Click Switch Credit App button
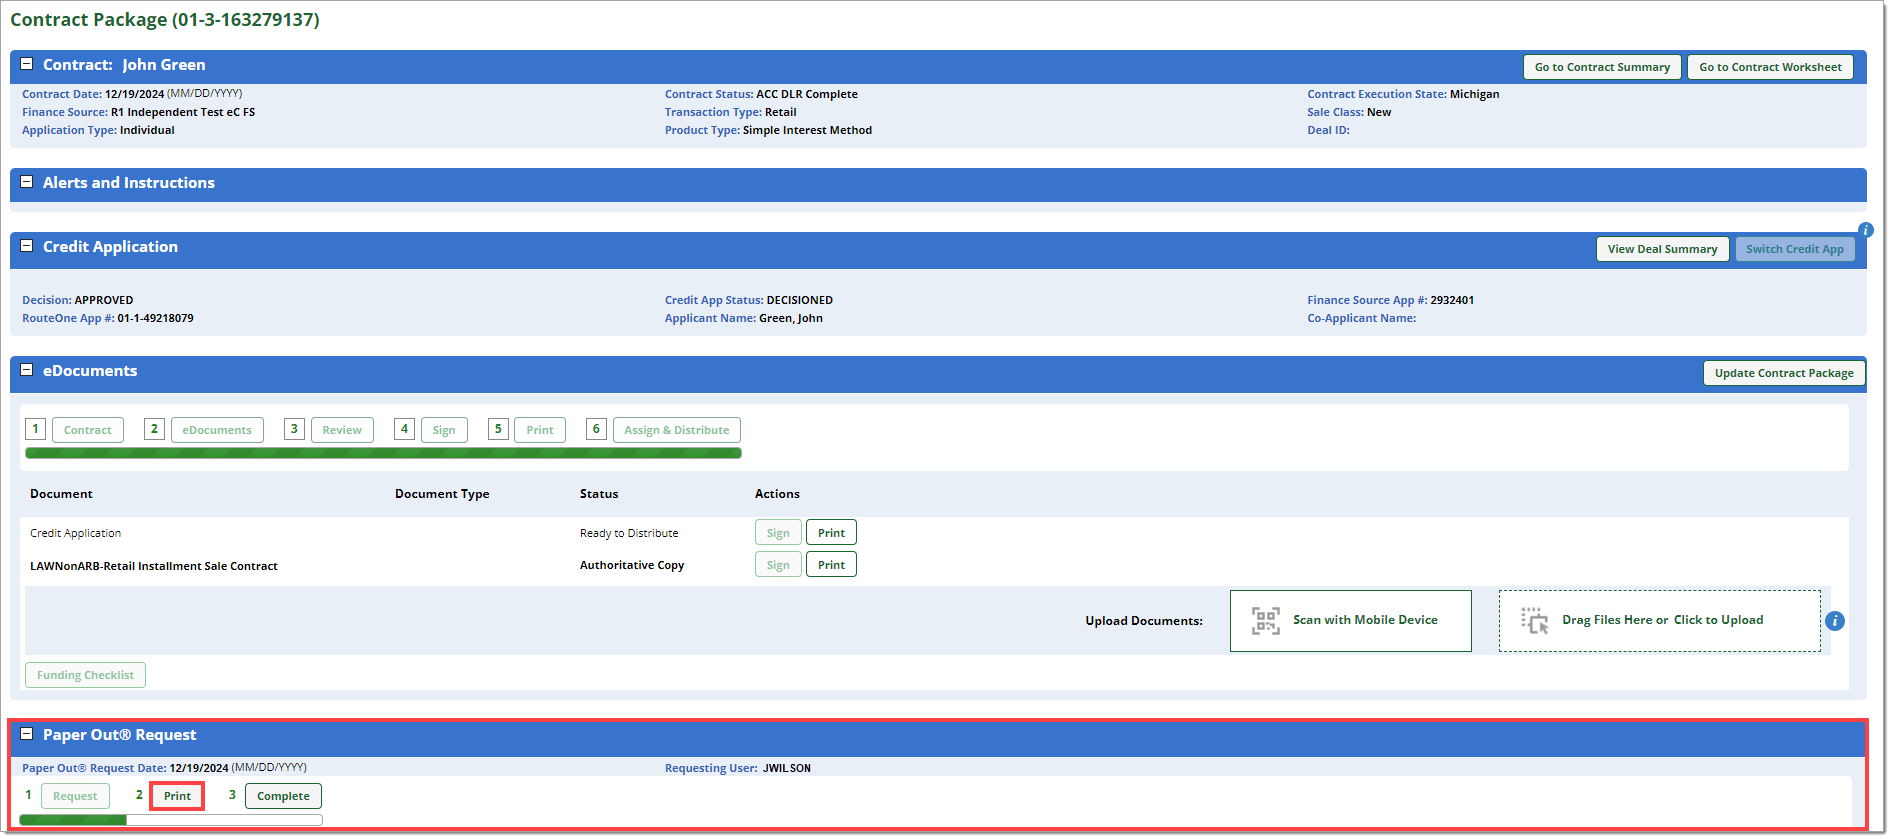 tap(1795, 249)
